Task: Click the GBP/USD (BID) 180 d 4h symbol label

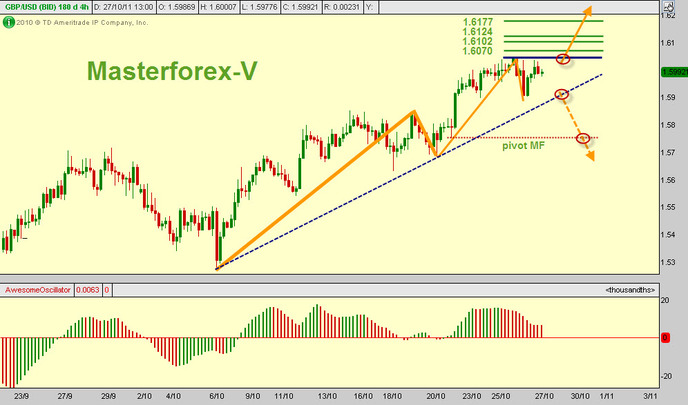Action: click(47, 7)
